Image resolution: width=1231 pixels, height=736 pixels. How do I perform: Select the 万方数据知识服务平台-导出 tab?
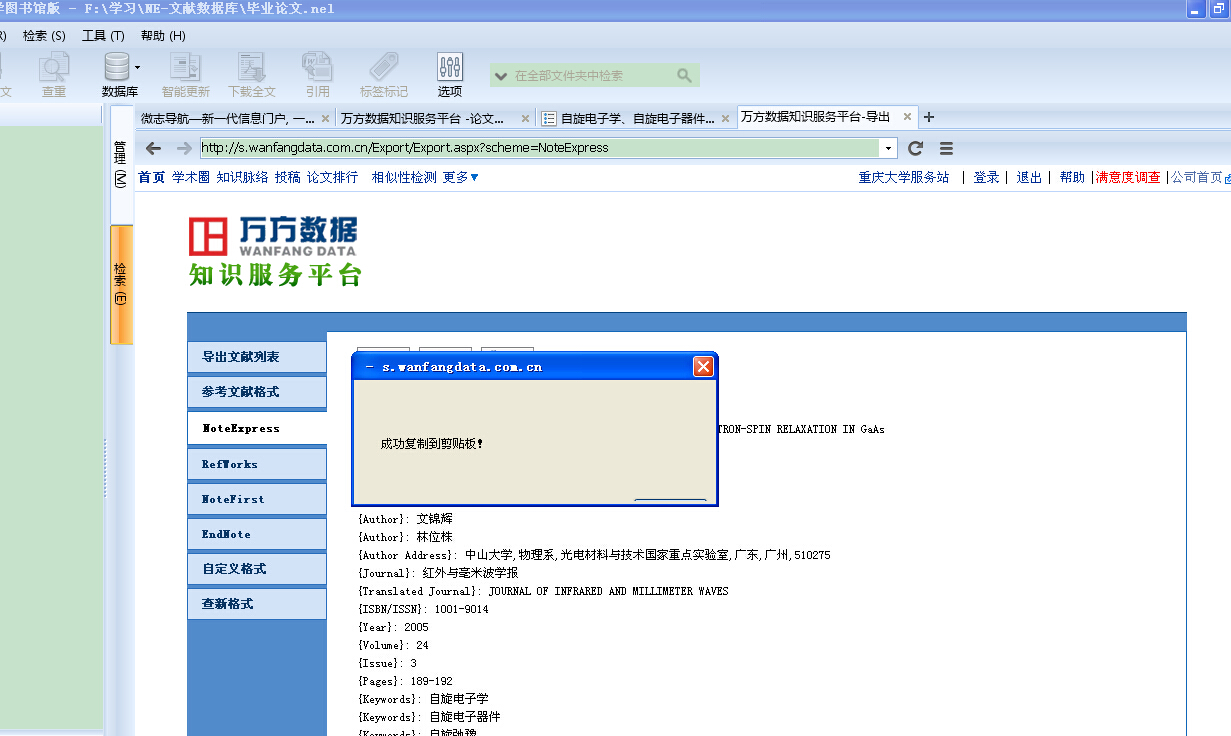tap(816, 117)
